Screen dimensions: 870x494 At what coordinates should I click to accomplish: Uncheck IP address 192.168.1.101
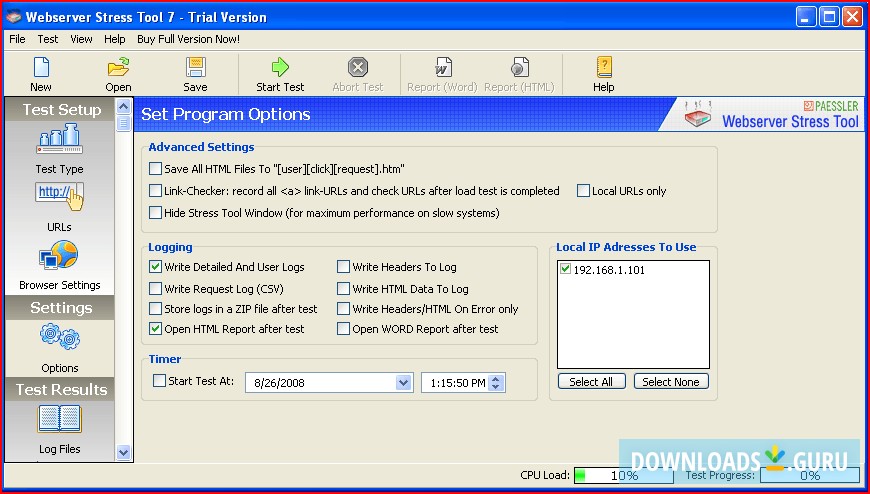(565, 269)
